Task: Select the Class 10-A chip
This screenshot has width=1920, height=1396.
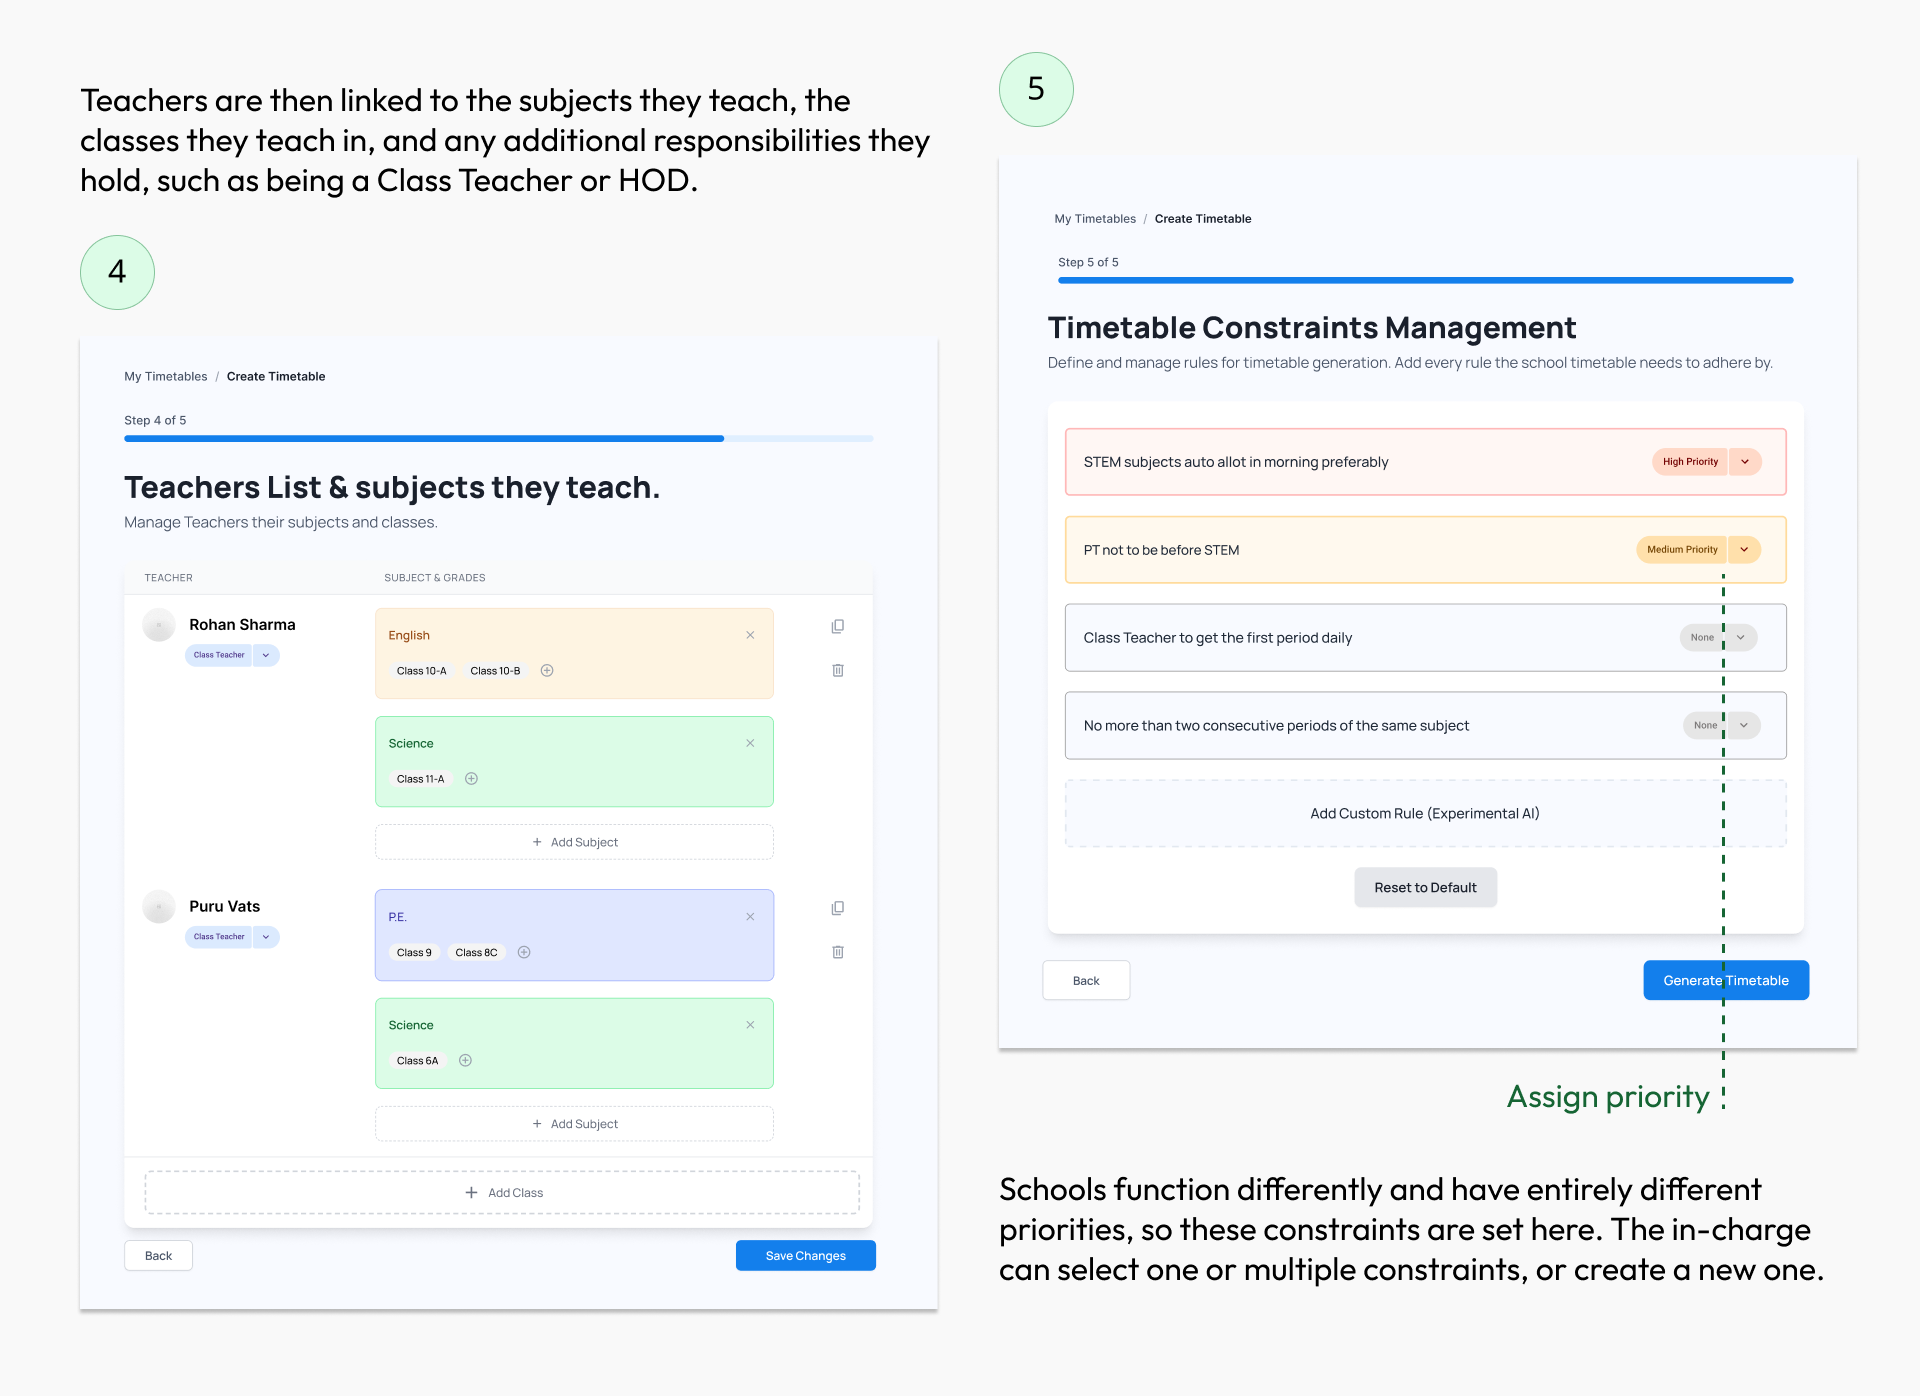Action: (x=421, y=671)
